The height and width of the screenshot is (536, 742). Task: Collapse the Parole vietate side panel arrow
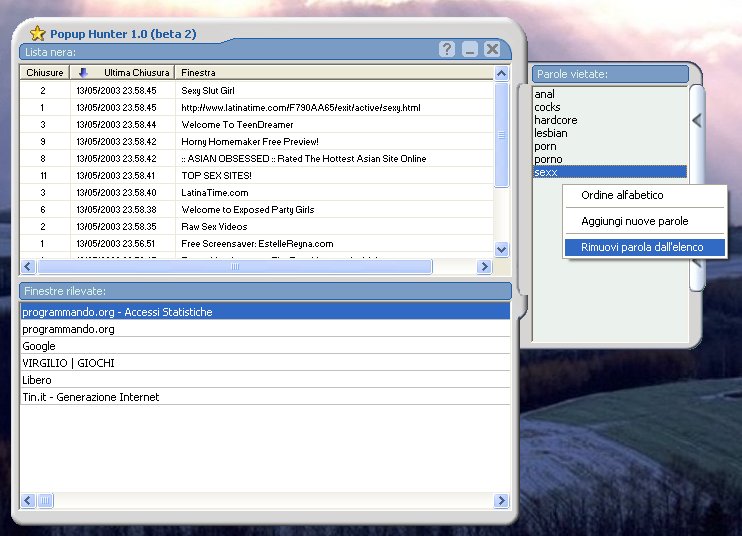coord(697,120)
